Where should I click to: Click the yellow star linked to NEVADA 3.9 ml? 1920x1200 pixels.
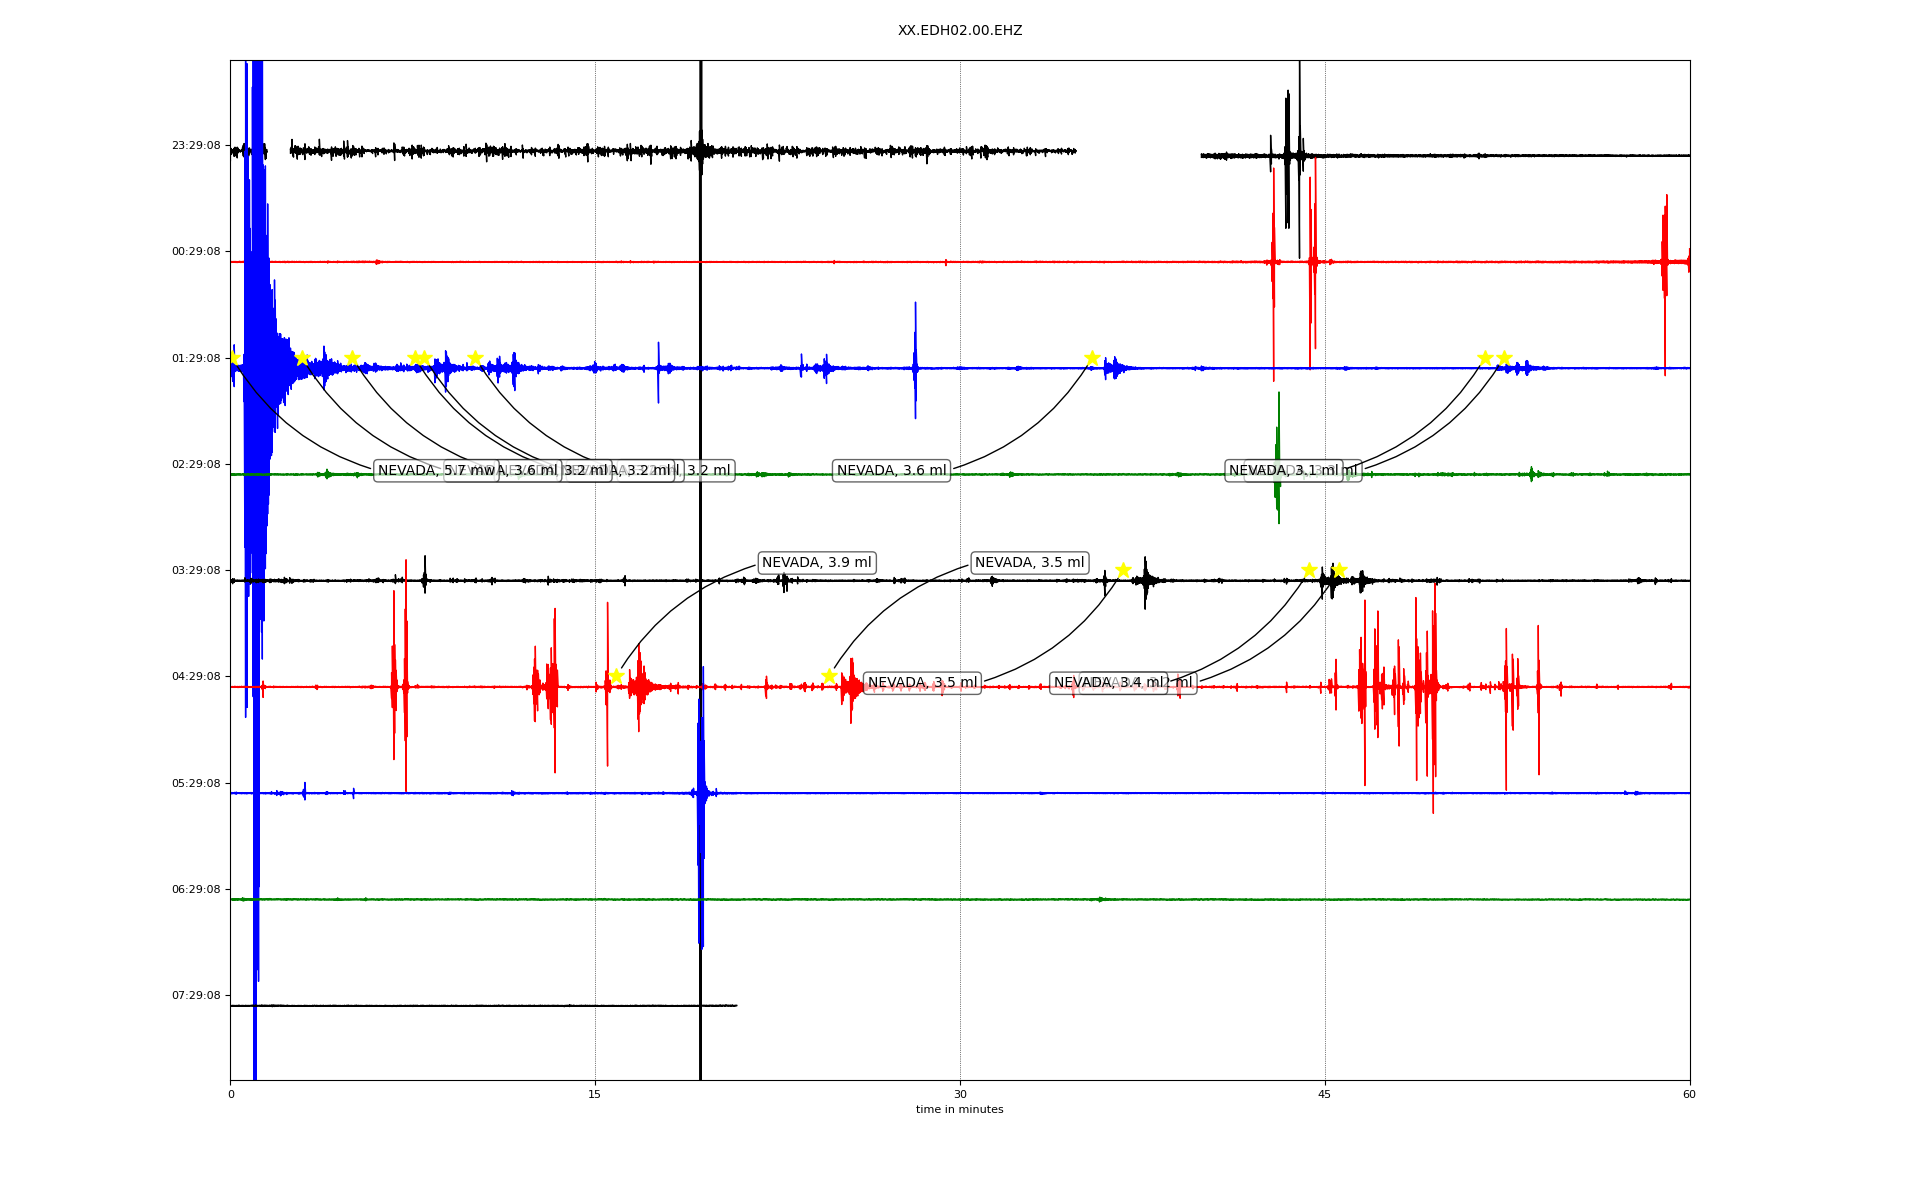(x=616, y=676)
